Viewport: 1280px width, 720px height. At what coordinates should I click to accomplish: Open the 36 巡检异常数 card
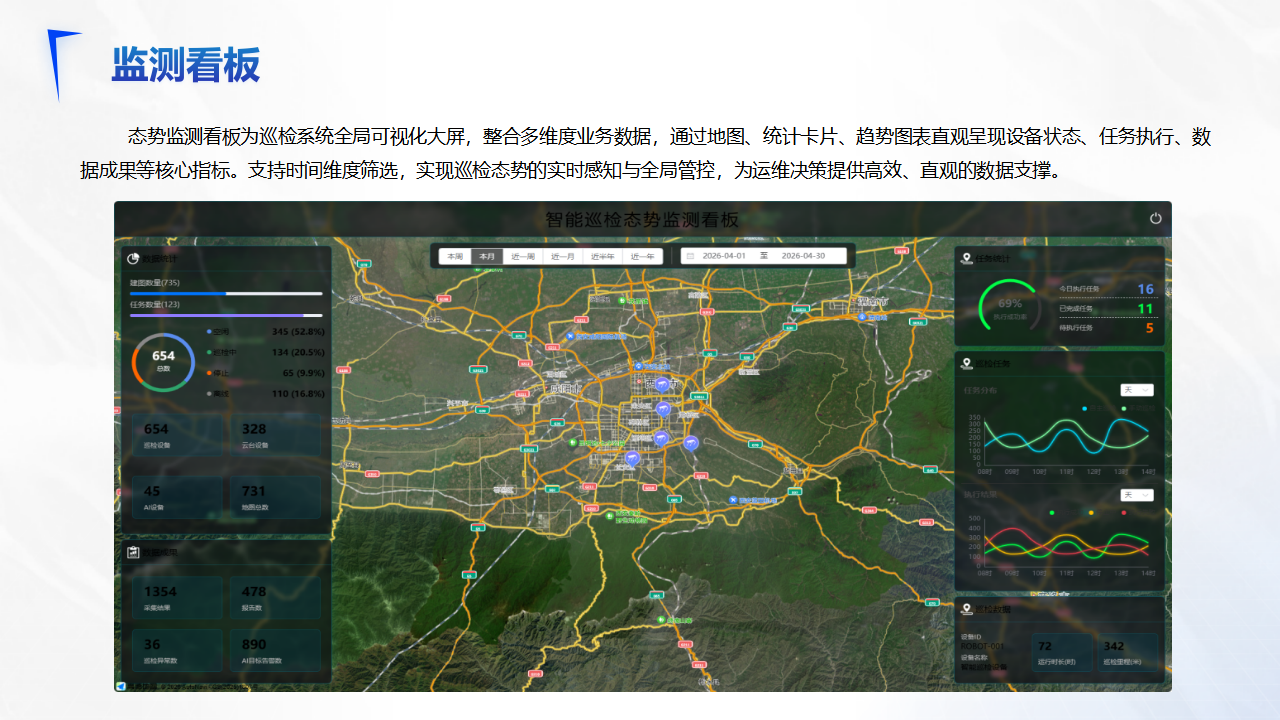click(x=178, y=650)
